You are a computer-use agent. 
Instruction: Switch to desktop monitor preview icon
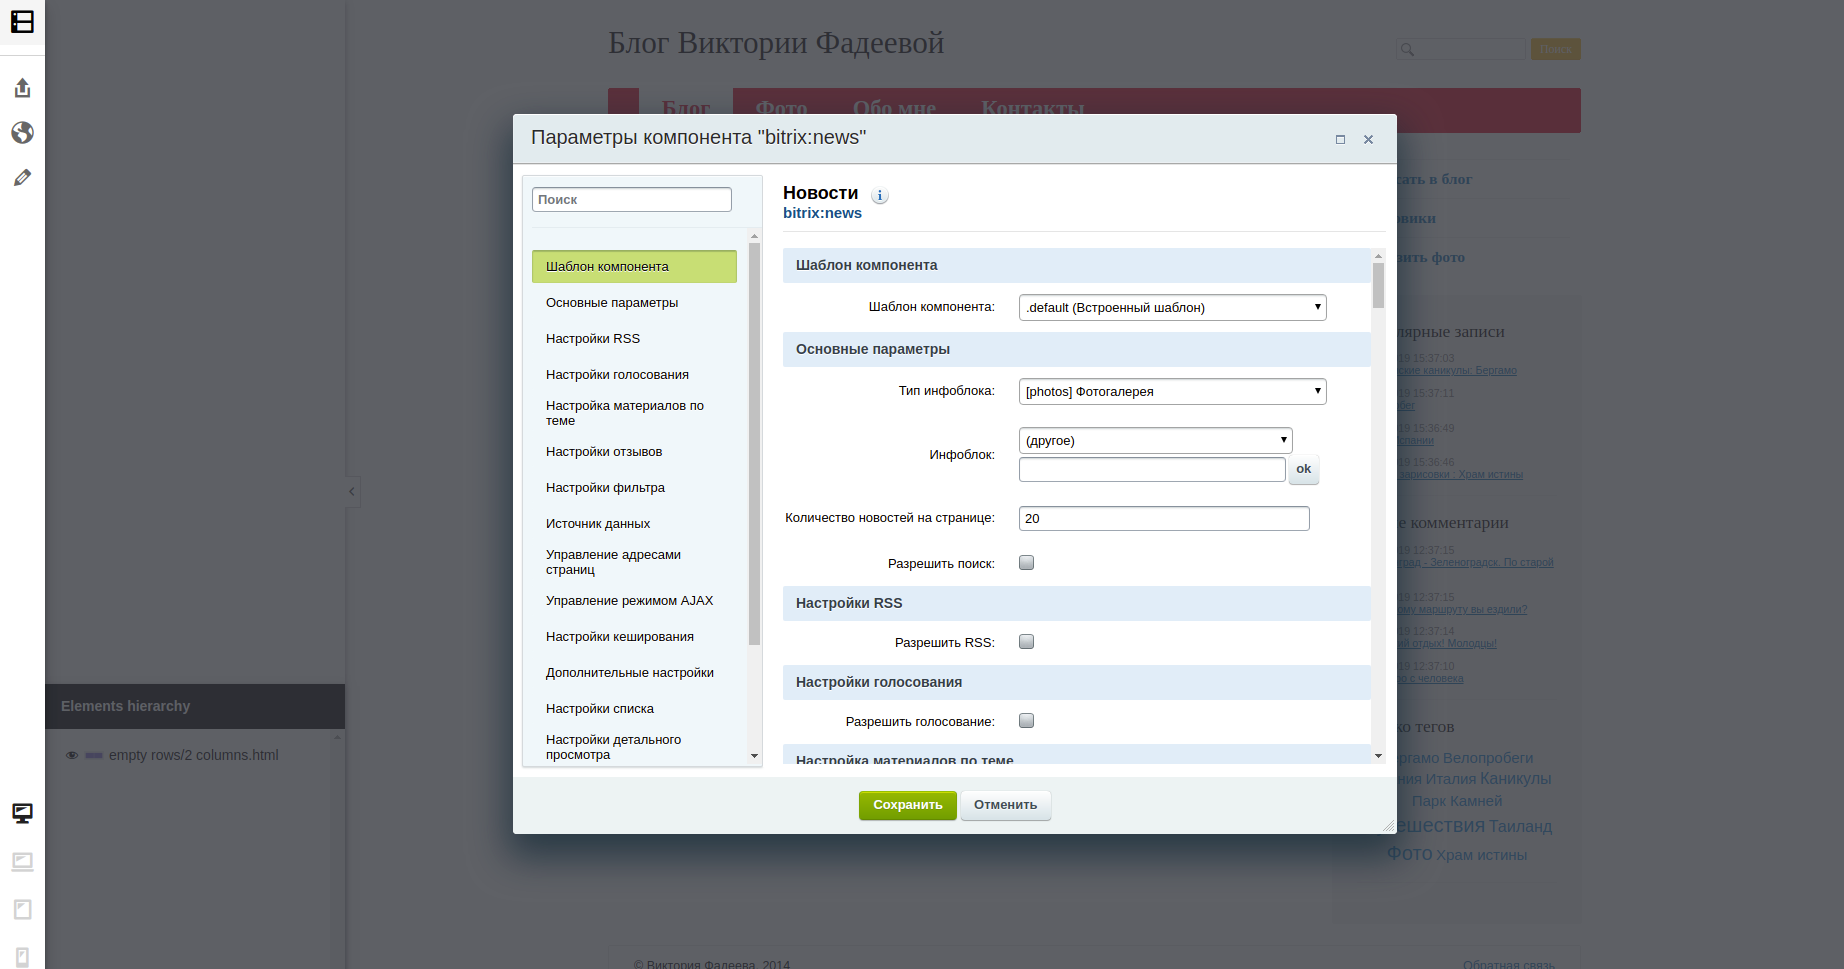pyautogui.click(x=22, y=814)
